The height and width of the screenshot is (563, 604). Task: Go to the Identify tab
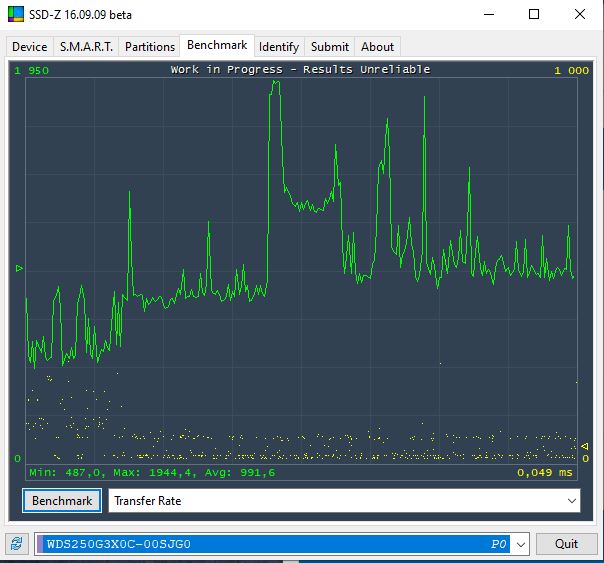(279, 47)
